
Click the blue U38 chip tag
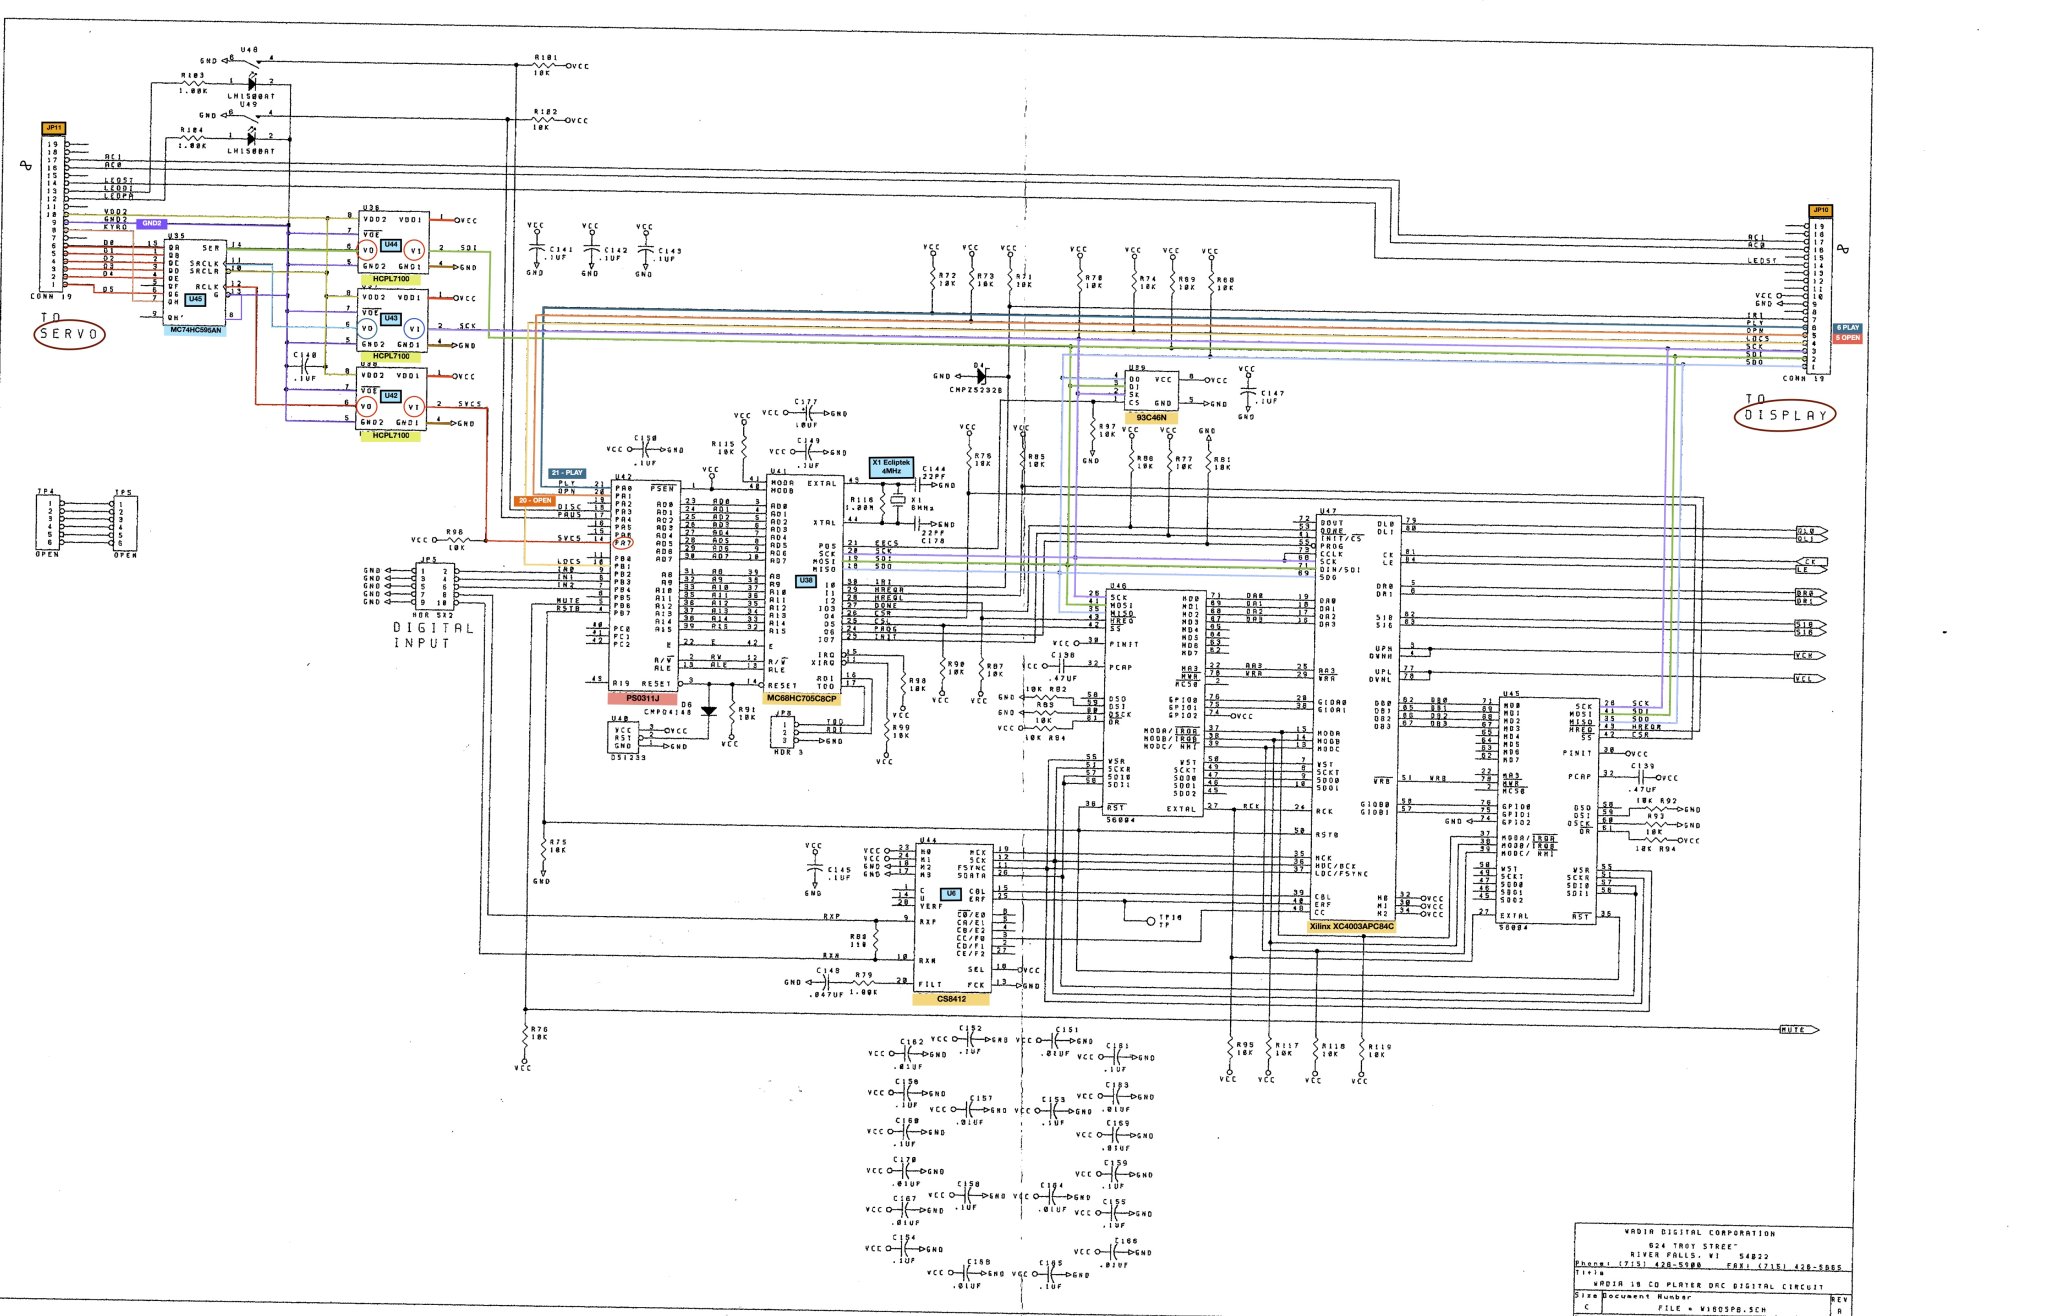(x=806, y=581)
